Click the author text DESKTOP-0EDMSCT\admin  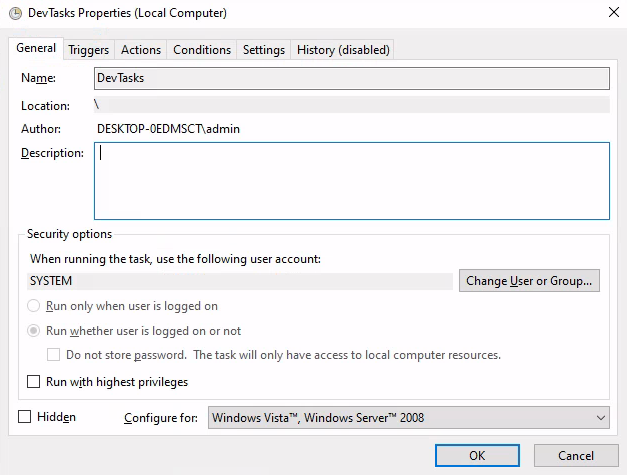[168, 129]
